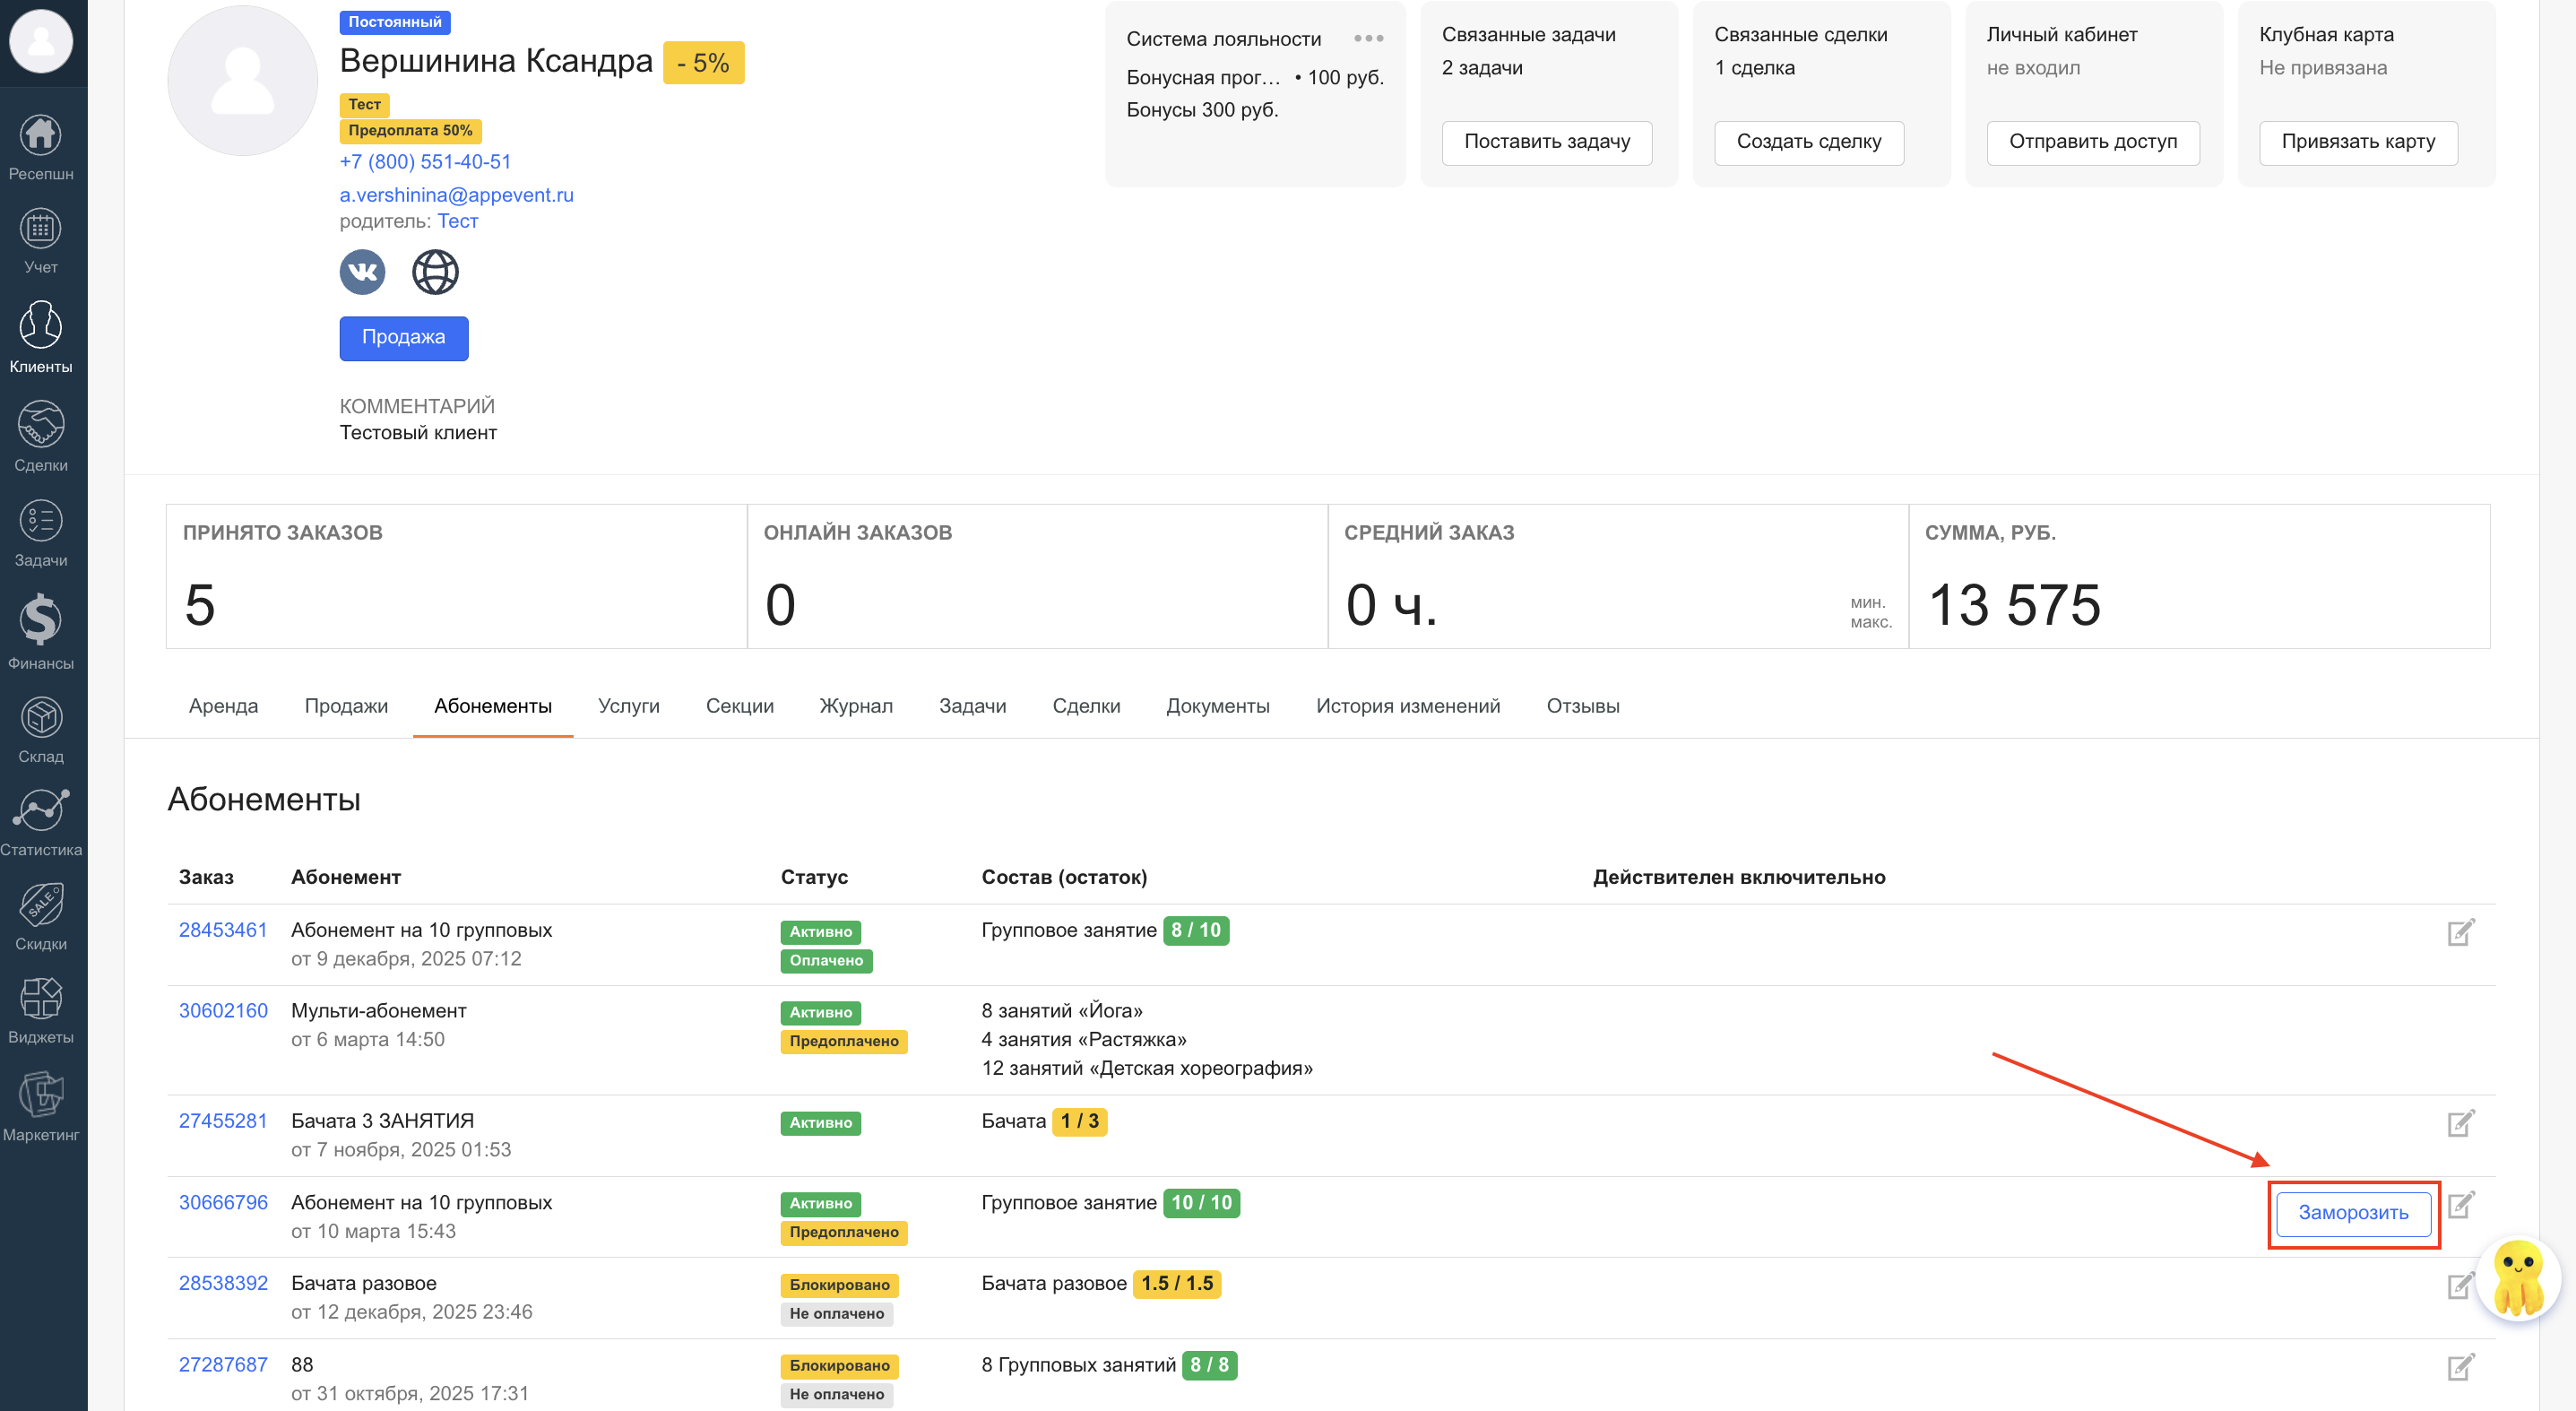Screen dimensions: 2576x1411
Task: Click client email a.vershinina@appevent.ru
Action: pos(456,195)
